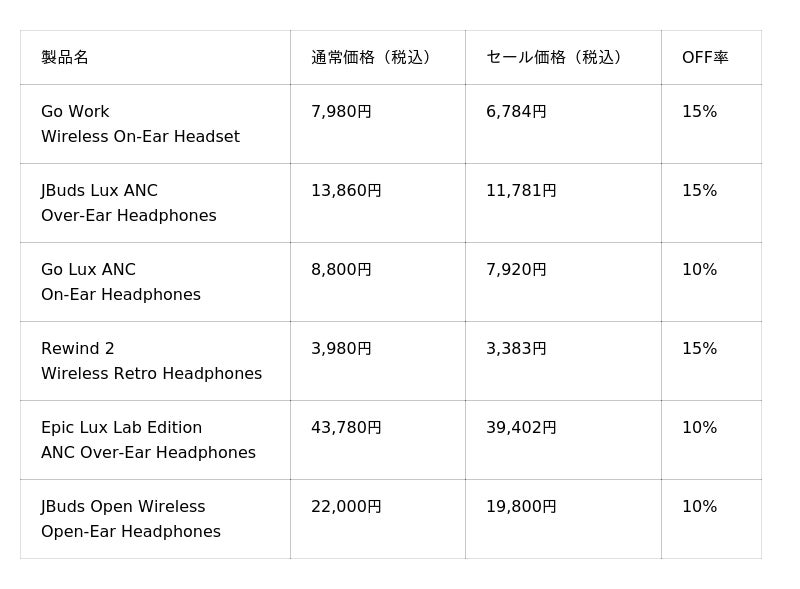The image size is (800, 589).
Task: Click the Go Lux ANC On-Ear Headphones cell
Action: coord(120,282)
